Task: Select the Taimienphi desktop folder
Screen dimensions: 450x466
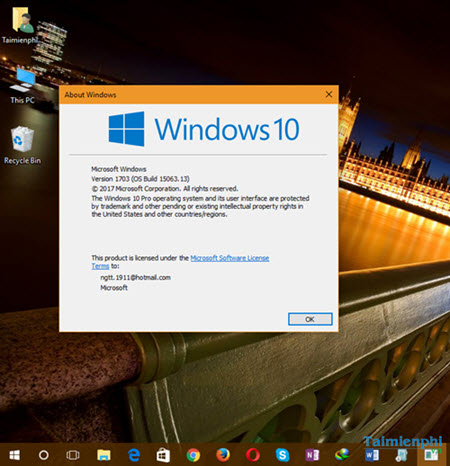Action: point(21,26)
